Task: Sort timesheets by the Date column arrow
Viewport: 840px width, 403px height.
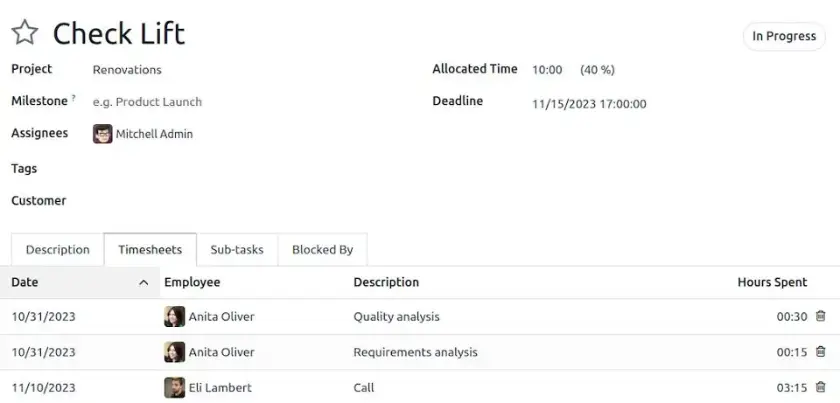Action: coord(143,283)
